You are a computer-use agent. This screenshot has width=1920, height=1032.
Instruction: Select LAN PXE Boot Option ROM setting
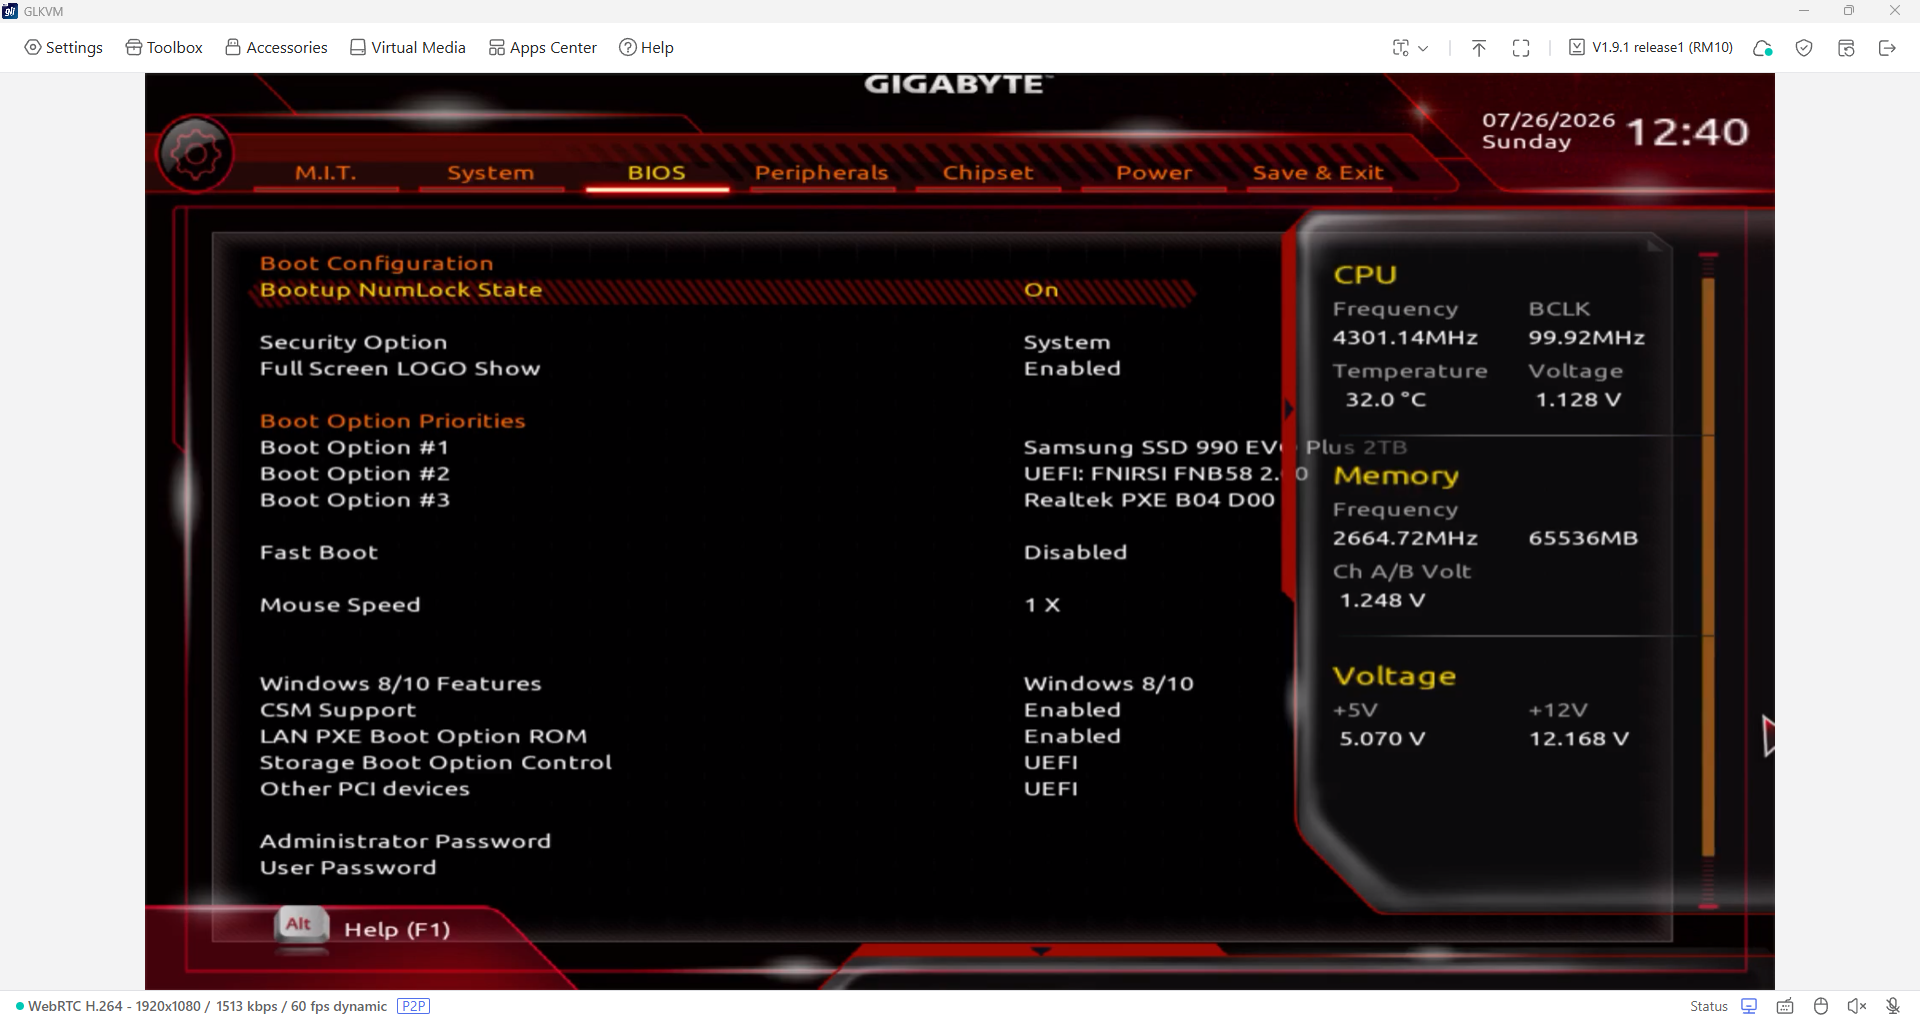click(x=423, y=736)
